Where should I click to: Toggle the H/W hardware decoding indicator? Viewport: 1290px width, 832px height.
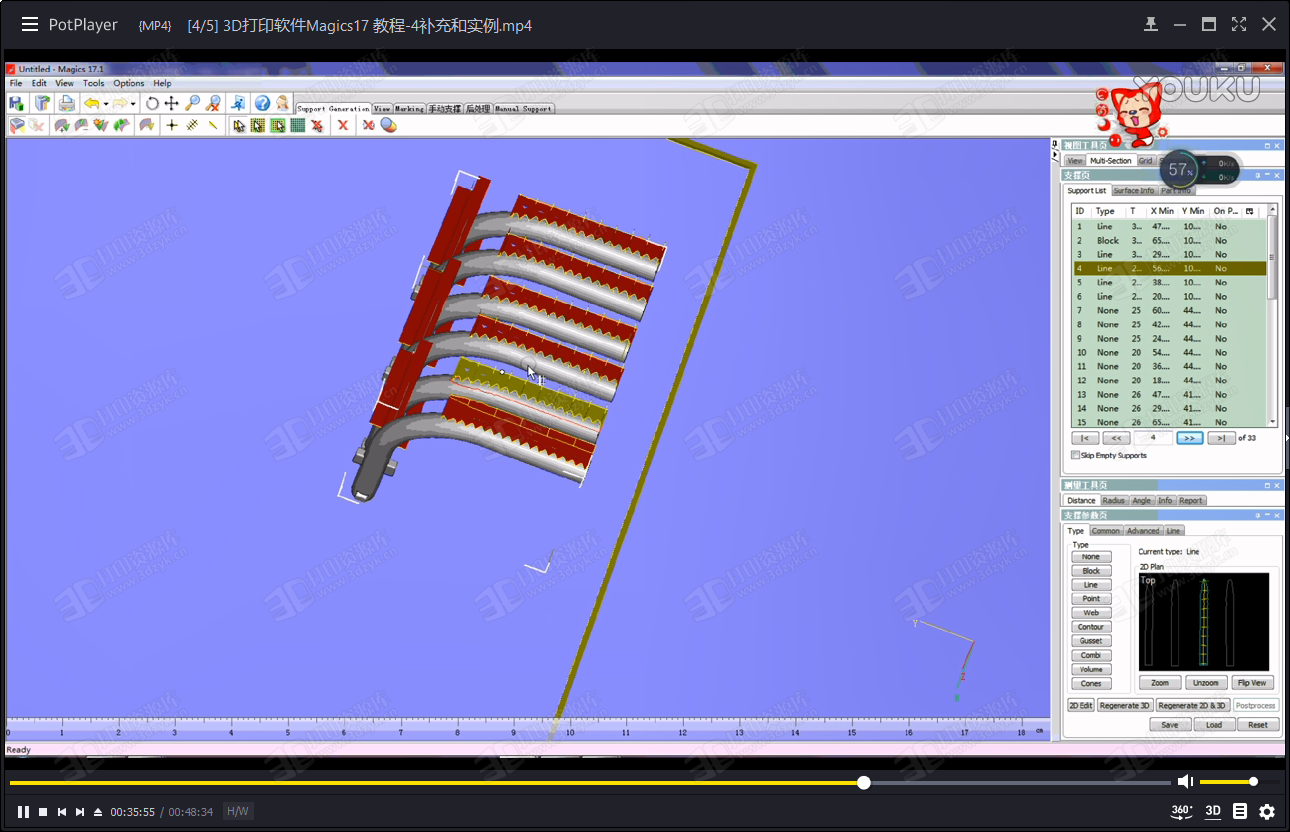pyautogui.click(x=237, y=811)
